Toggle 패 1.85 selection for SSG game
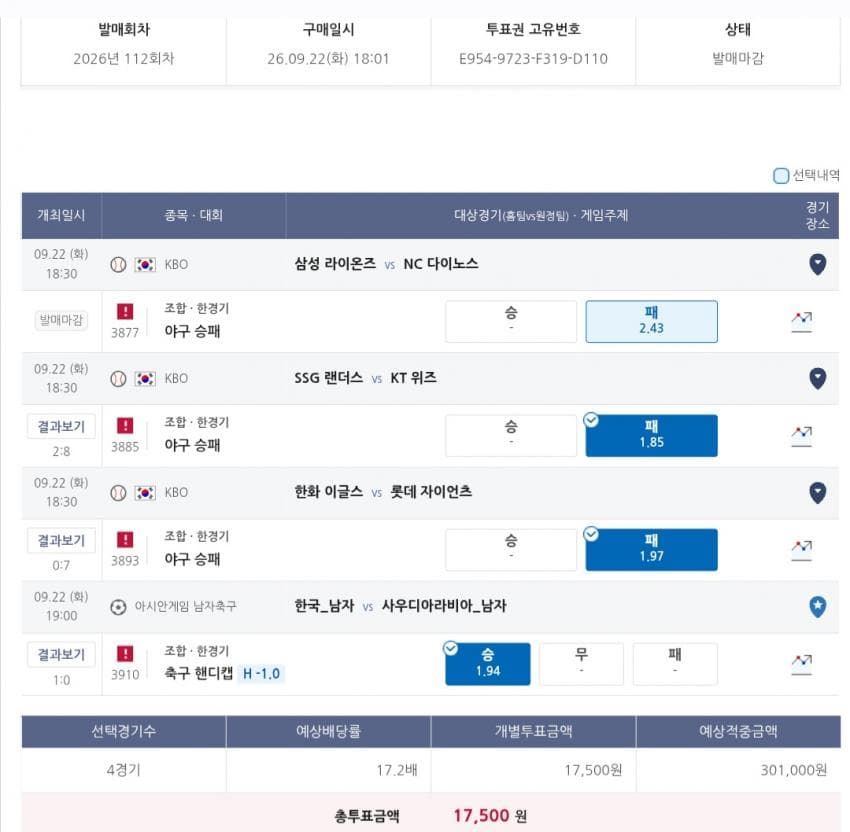 (651, 436)
